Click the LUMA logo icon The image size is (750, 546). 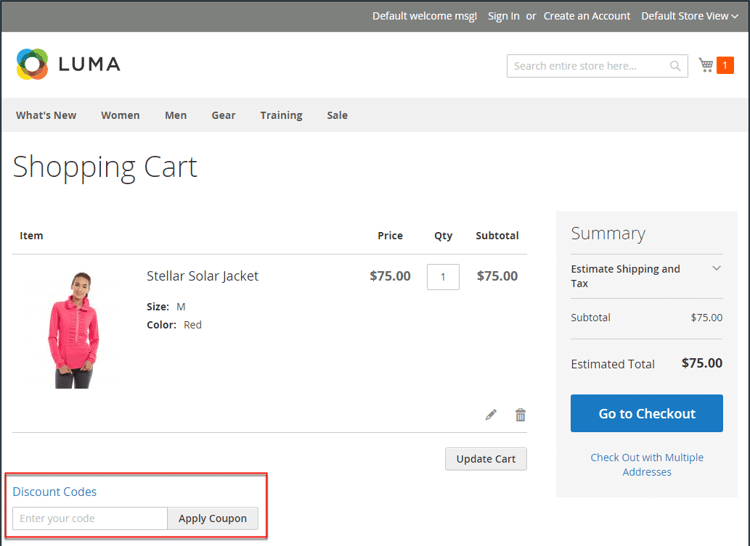point(32,64)
